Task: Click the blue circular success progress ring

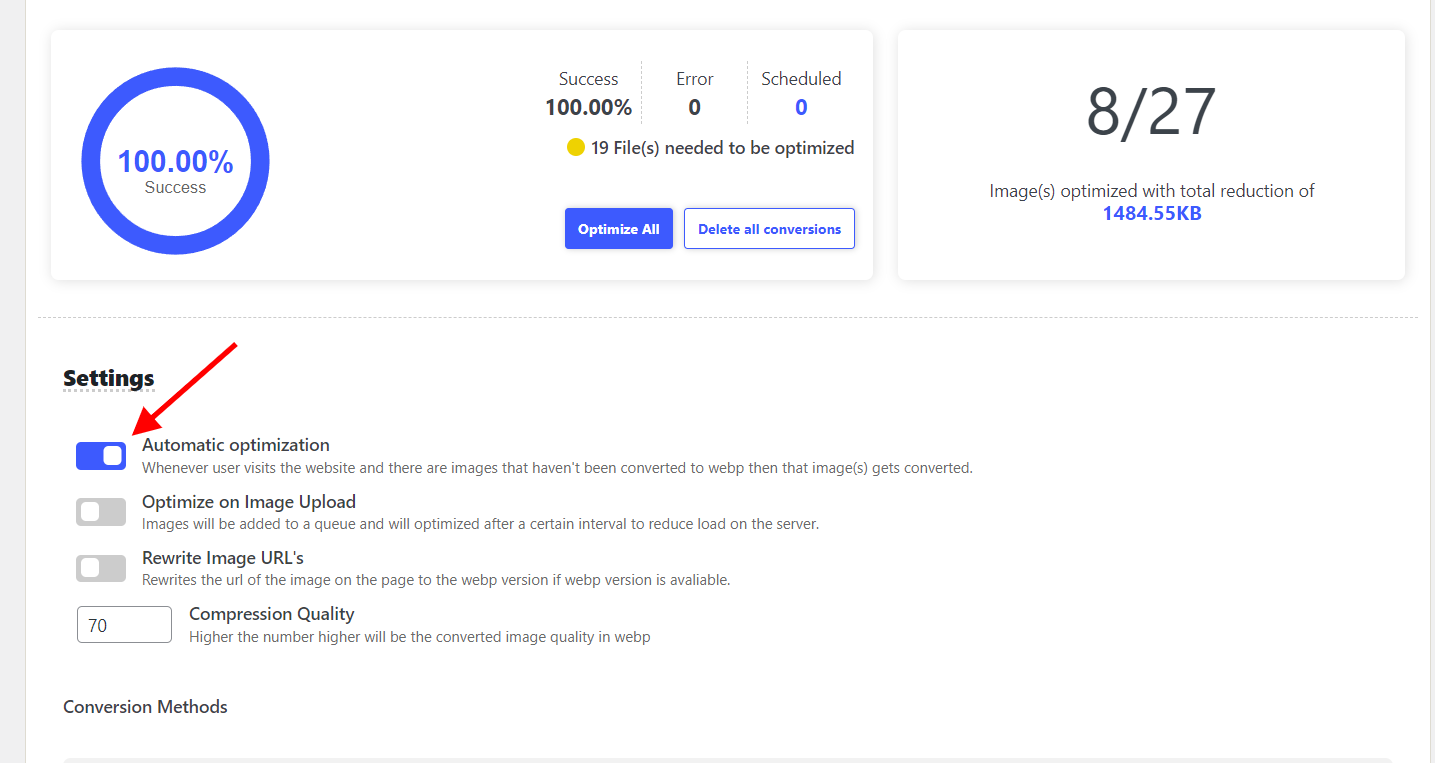Action: click(175, 161)
